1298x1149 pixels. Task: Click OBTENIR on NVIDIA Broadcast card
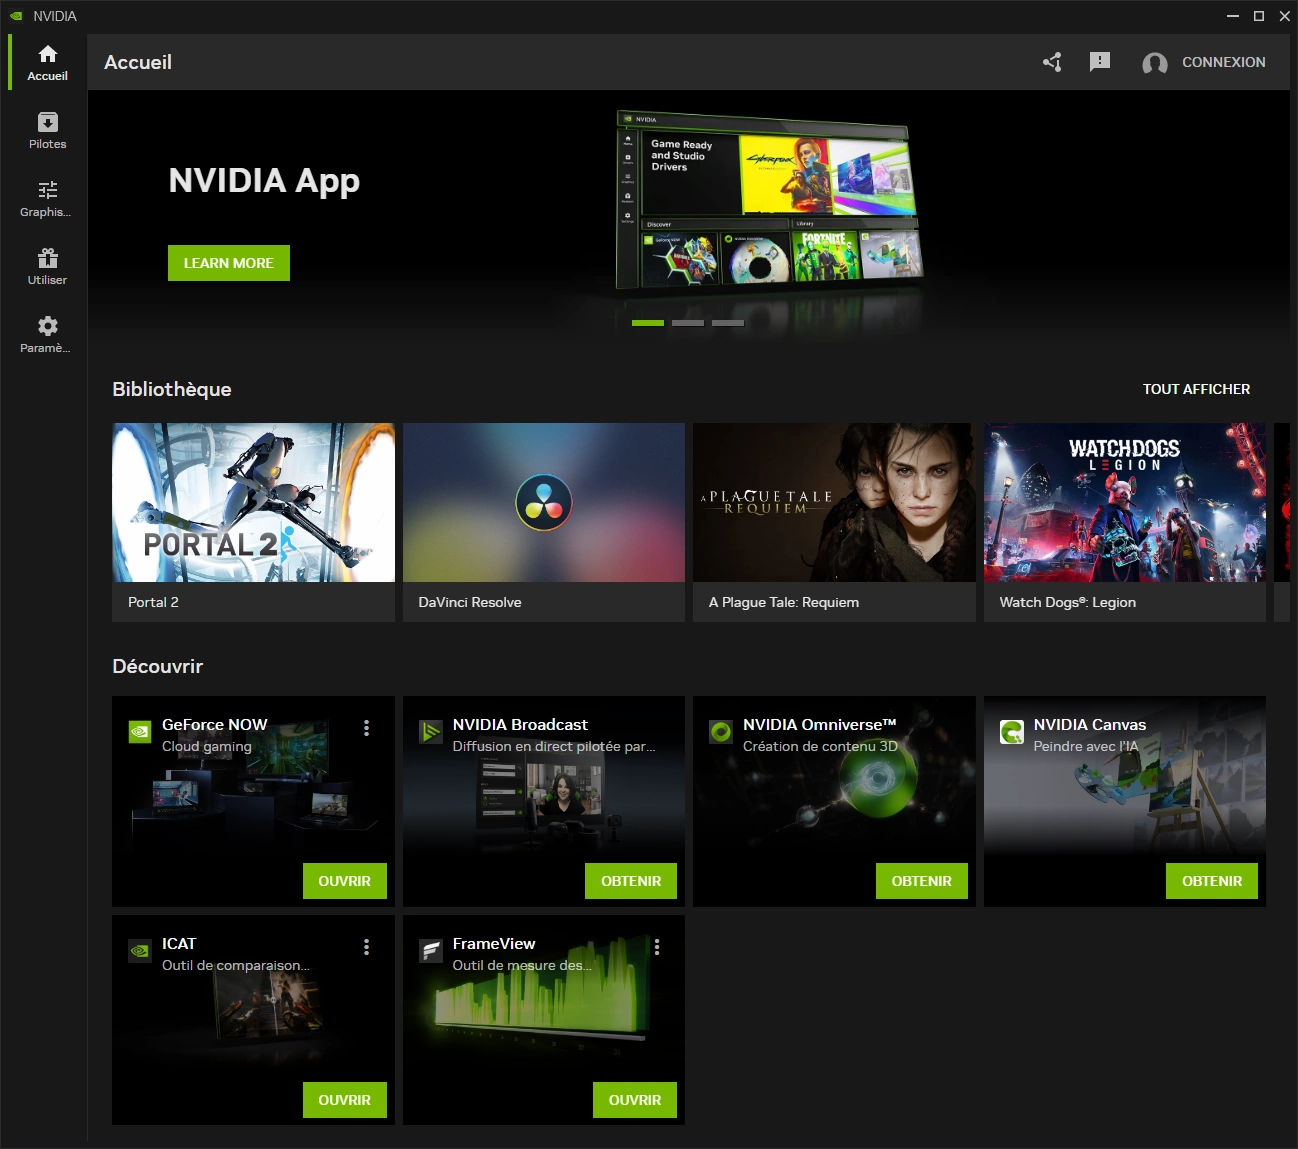pos(631,881)
